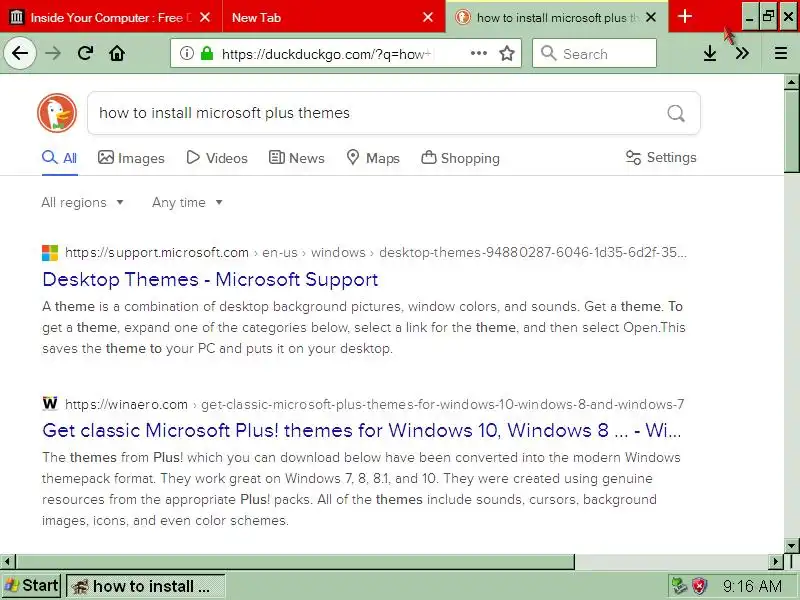Click the red shield tray icon
800x600 pixels.
[x=699, y=586]
